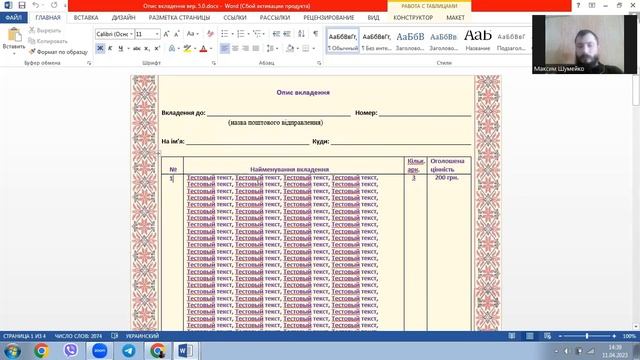
Task: Toggle italic (К) formatting
Action: [110, 49]
